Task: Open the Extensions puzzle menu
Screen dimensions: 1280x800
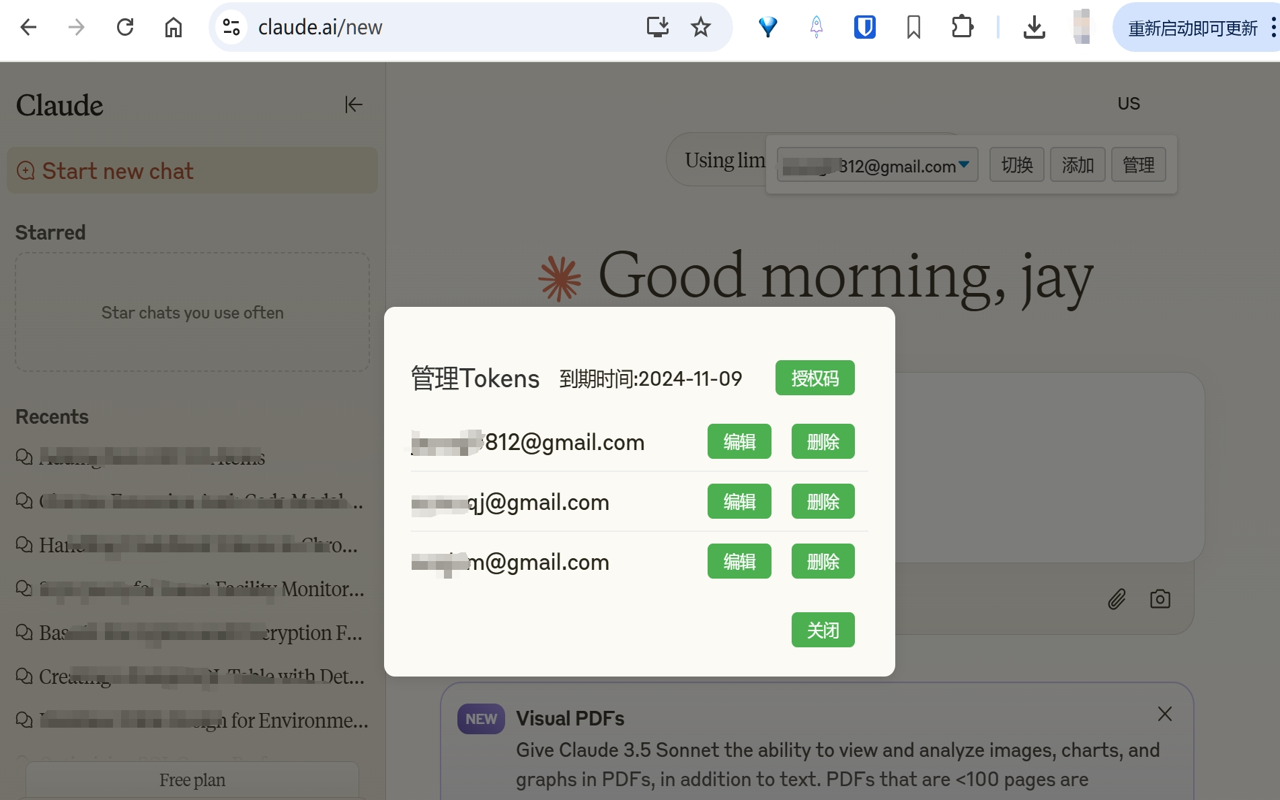Action: click(x=962, y=27)
